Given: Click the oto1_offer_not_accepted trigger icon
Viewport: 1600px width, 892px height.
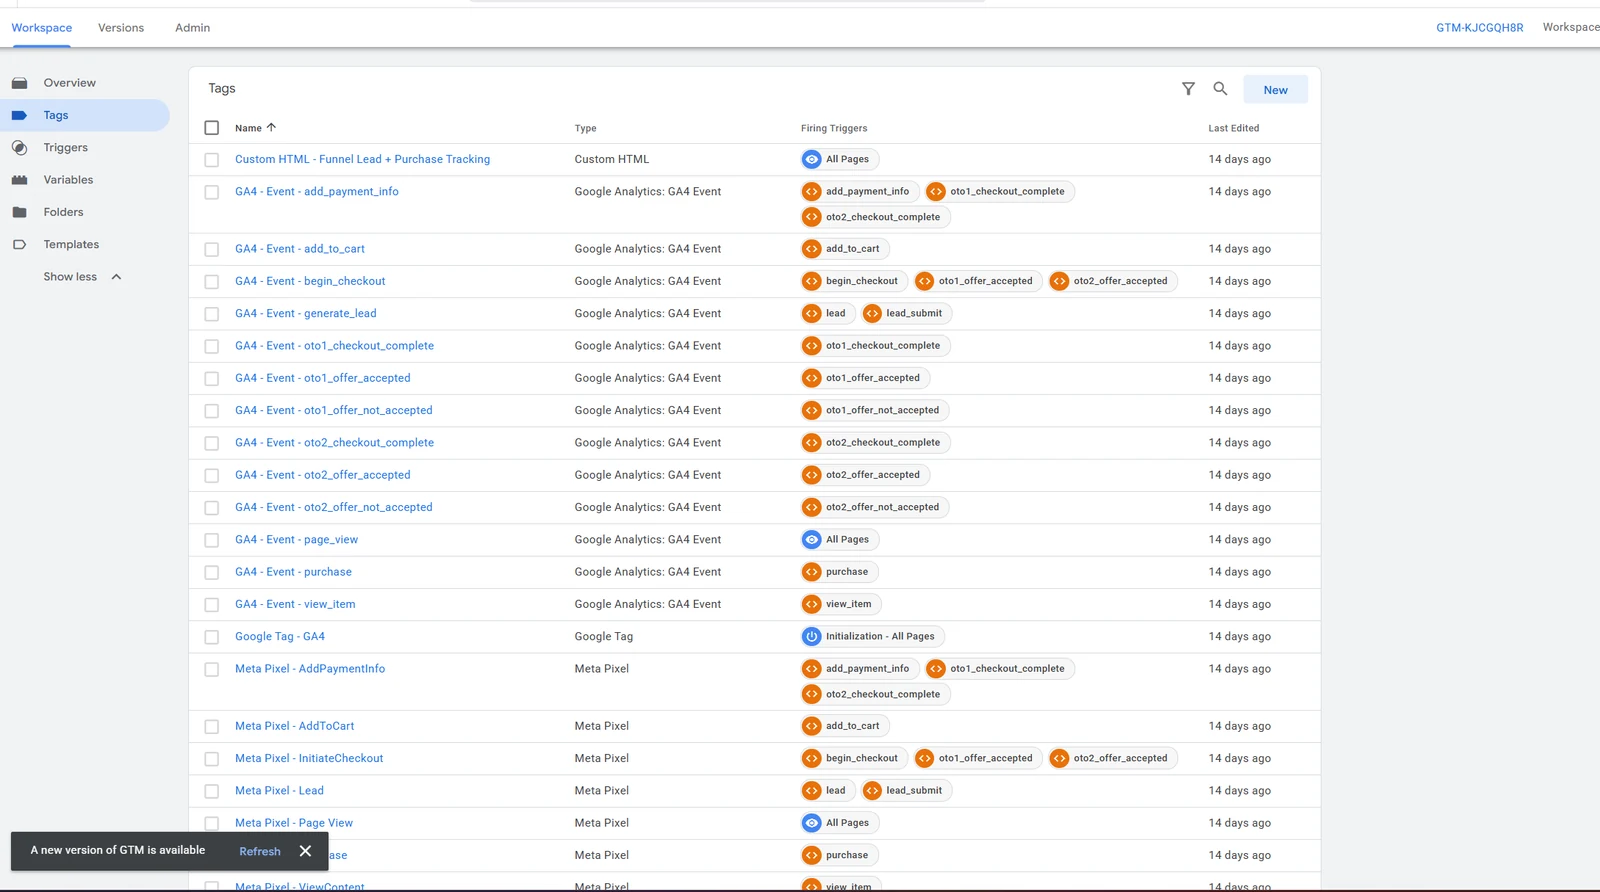Looking at the screenshot, I should (812, 410).
